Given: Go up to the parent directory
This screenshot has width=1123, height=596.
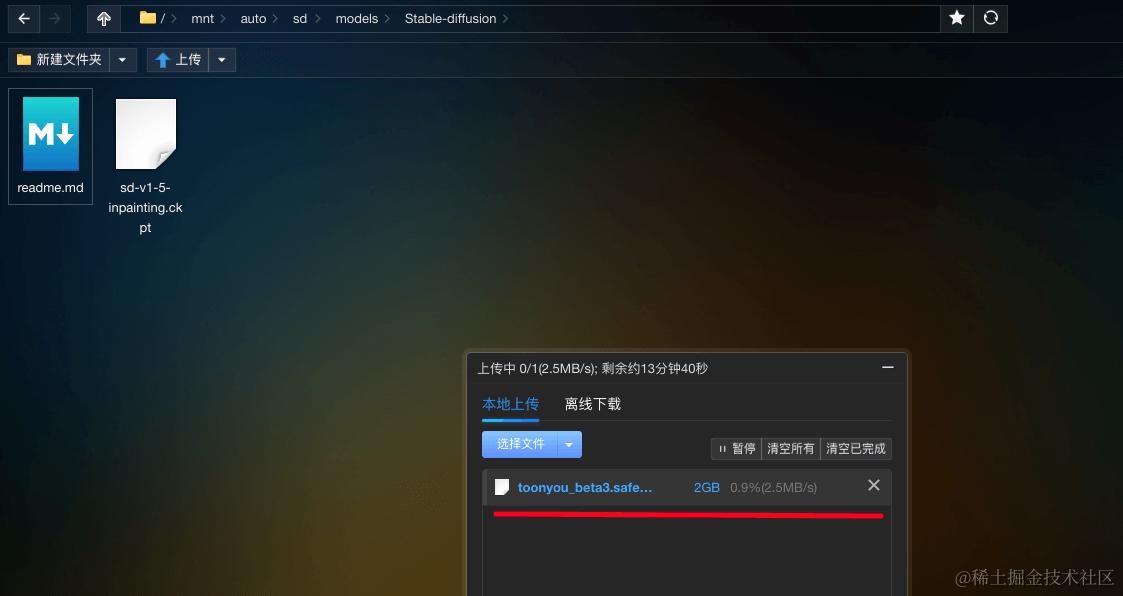Looking at the screenshot, I should click(104, 19).
